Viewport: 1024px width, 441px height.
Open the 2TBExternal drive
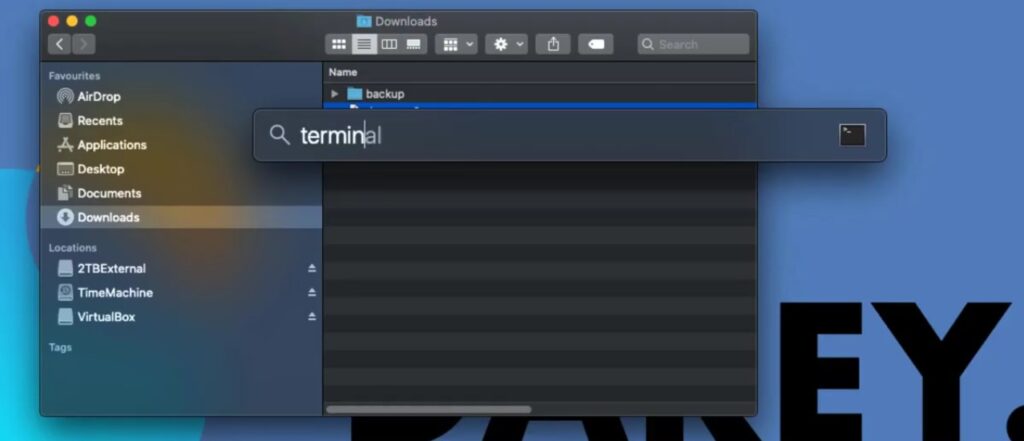[181, 269]
